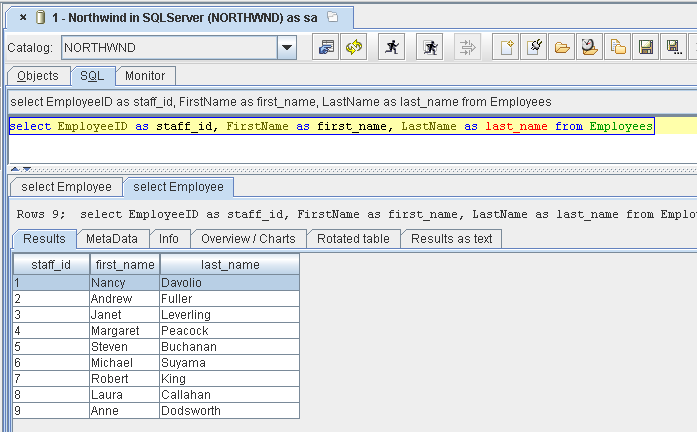The width and height of the screenshot is (697, 432).
Task: Close the Northwind session tab
Action: tap(23, 18)
